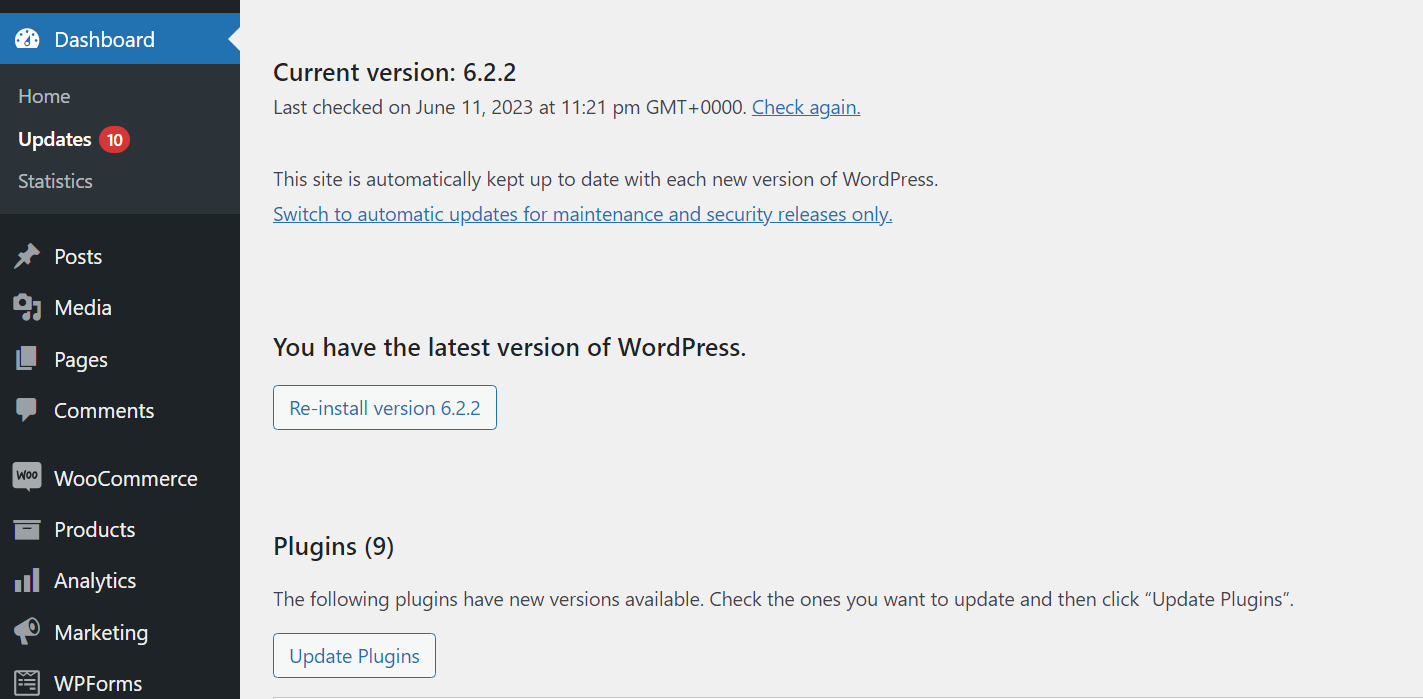This screenshot has width=1423, height=699.
Task: Switch to maintenance and security releases only
Action: 582,214
